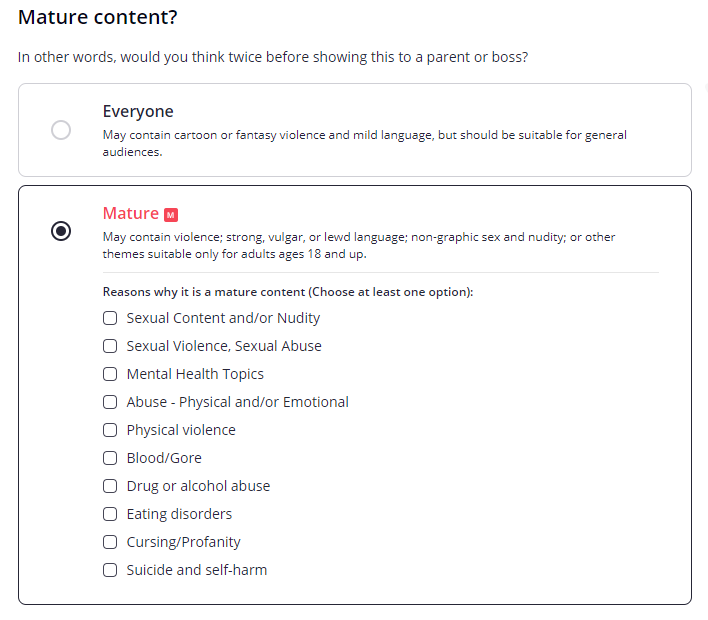The height and width of the screenshot is (620, 708).
Task: Click the "Mature content?" heading
Action: pos(91,17)
